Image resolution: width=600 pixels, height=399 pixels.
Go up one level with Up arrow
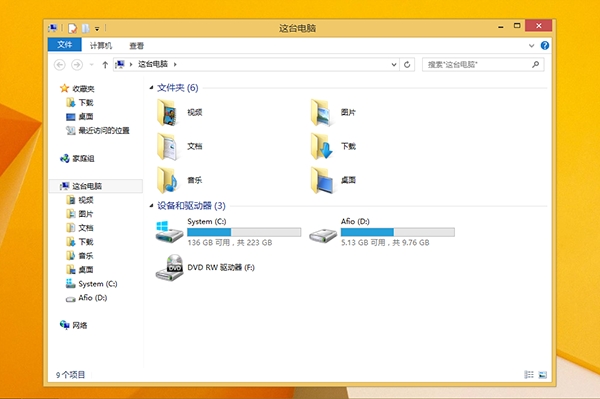pyautogui.click(x=105, y=65)
